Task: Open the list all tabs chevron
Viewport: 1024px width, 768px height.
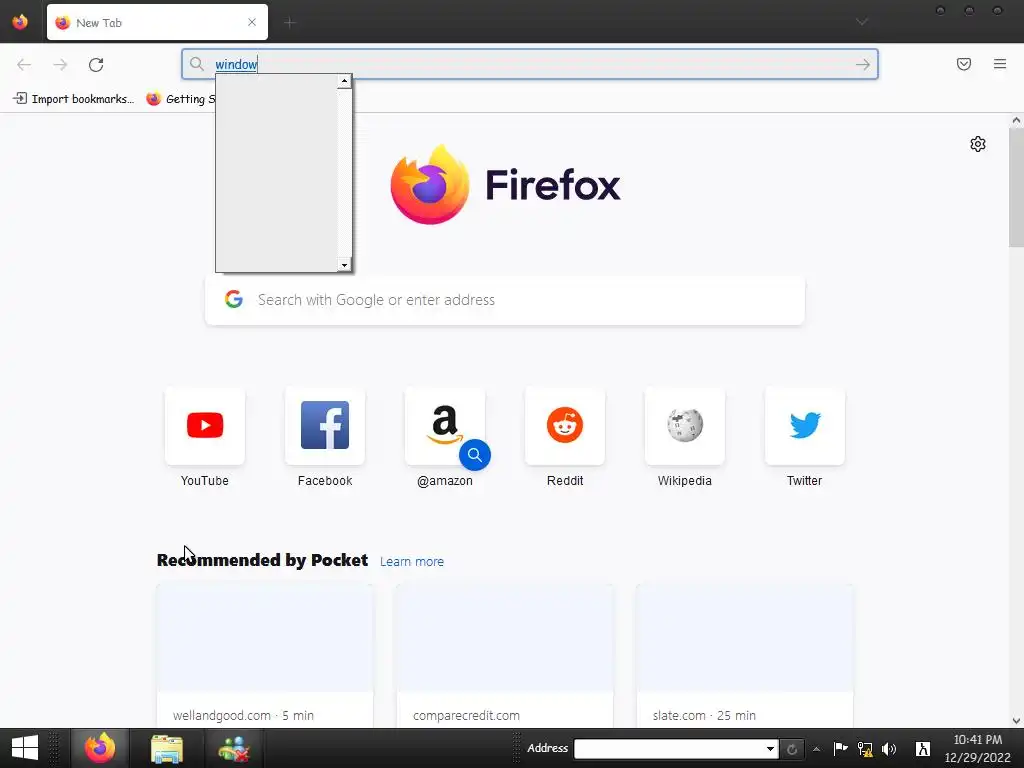Action: click(862, 22)
